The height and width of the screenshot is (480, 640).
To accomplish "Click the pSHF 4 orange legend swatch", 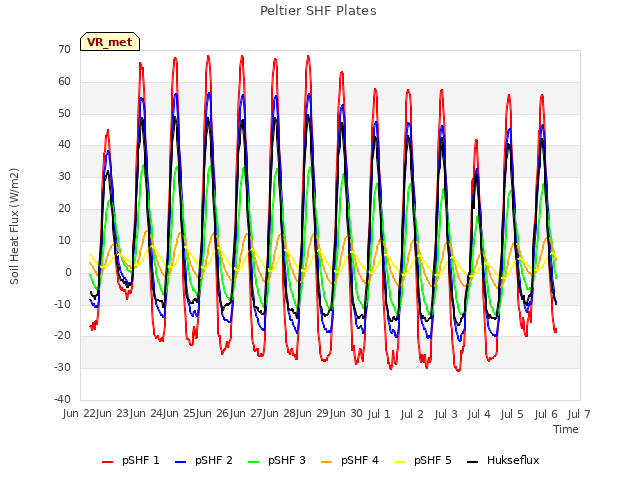I will (327, 462).
